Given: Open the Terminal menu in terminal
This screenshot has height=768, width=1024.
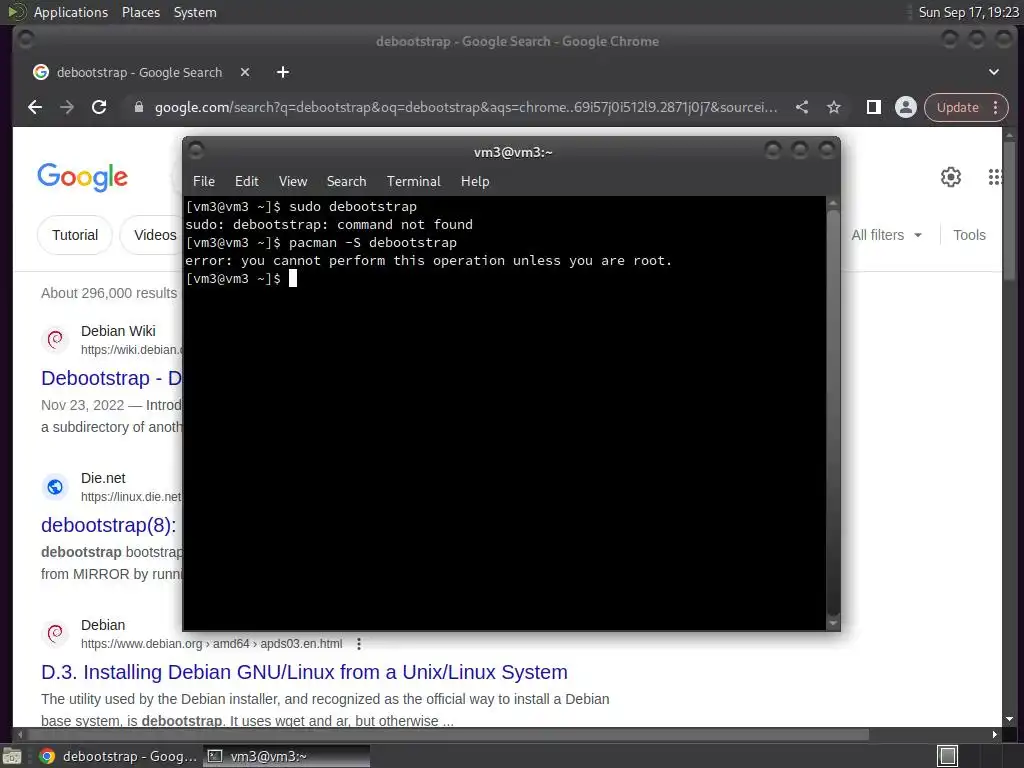Looking at the screenshot, I should coord(413,182).
